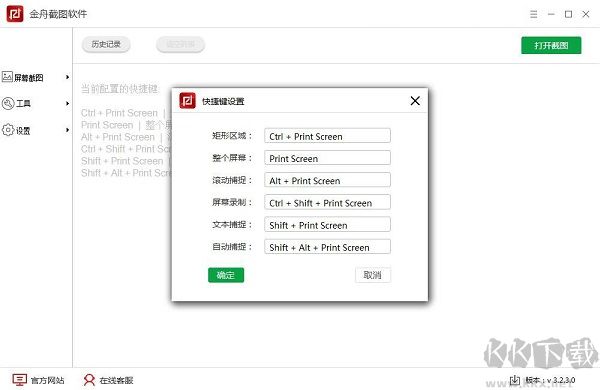The image size is (600, 390).
Task: Maximize the 金舟截图软件 window
Action: point(569,15)
